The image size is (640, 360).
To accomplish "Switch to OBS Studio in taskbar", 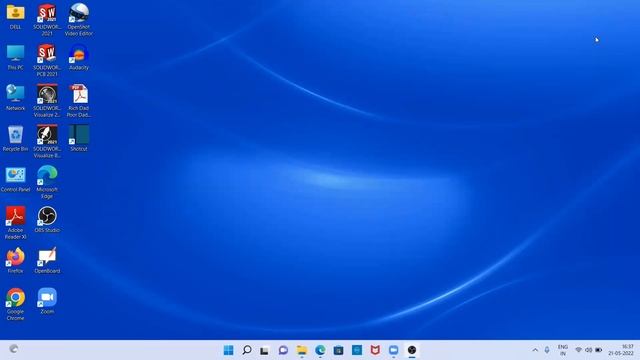I will 412,350.
